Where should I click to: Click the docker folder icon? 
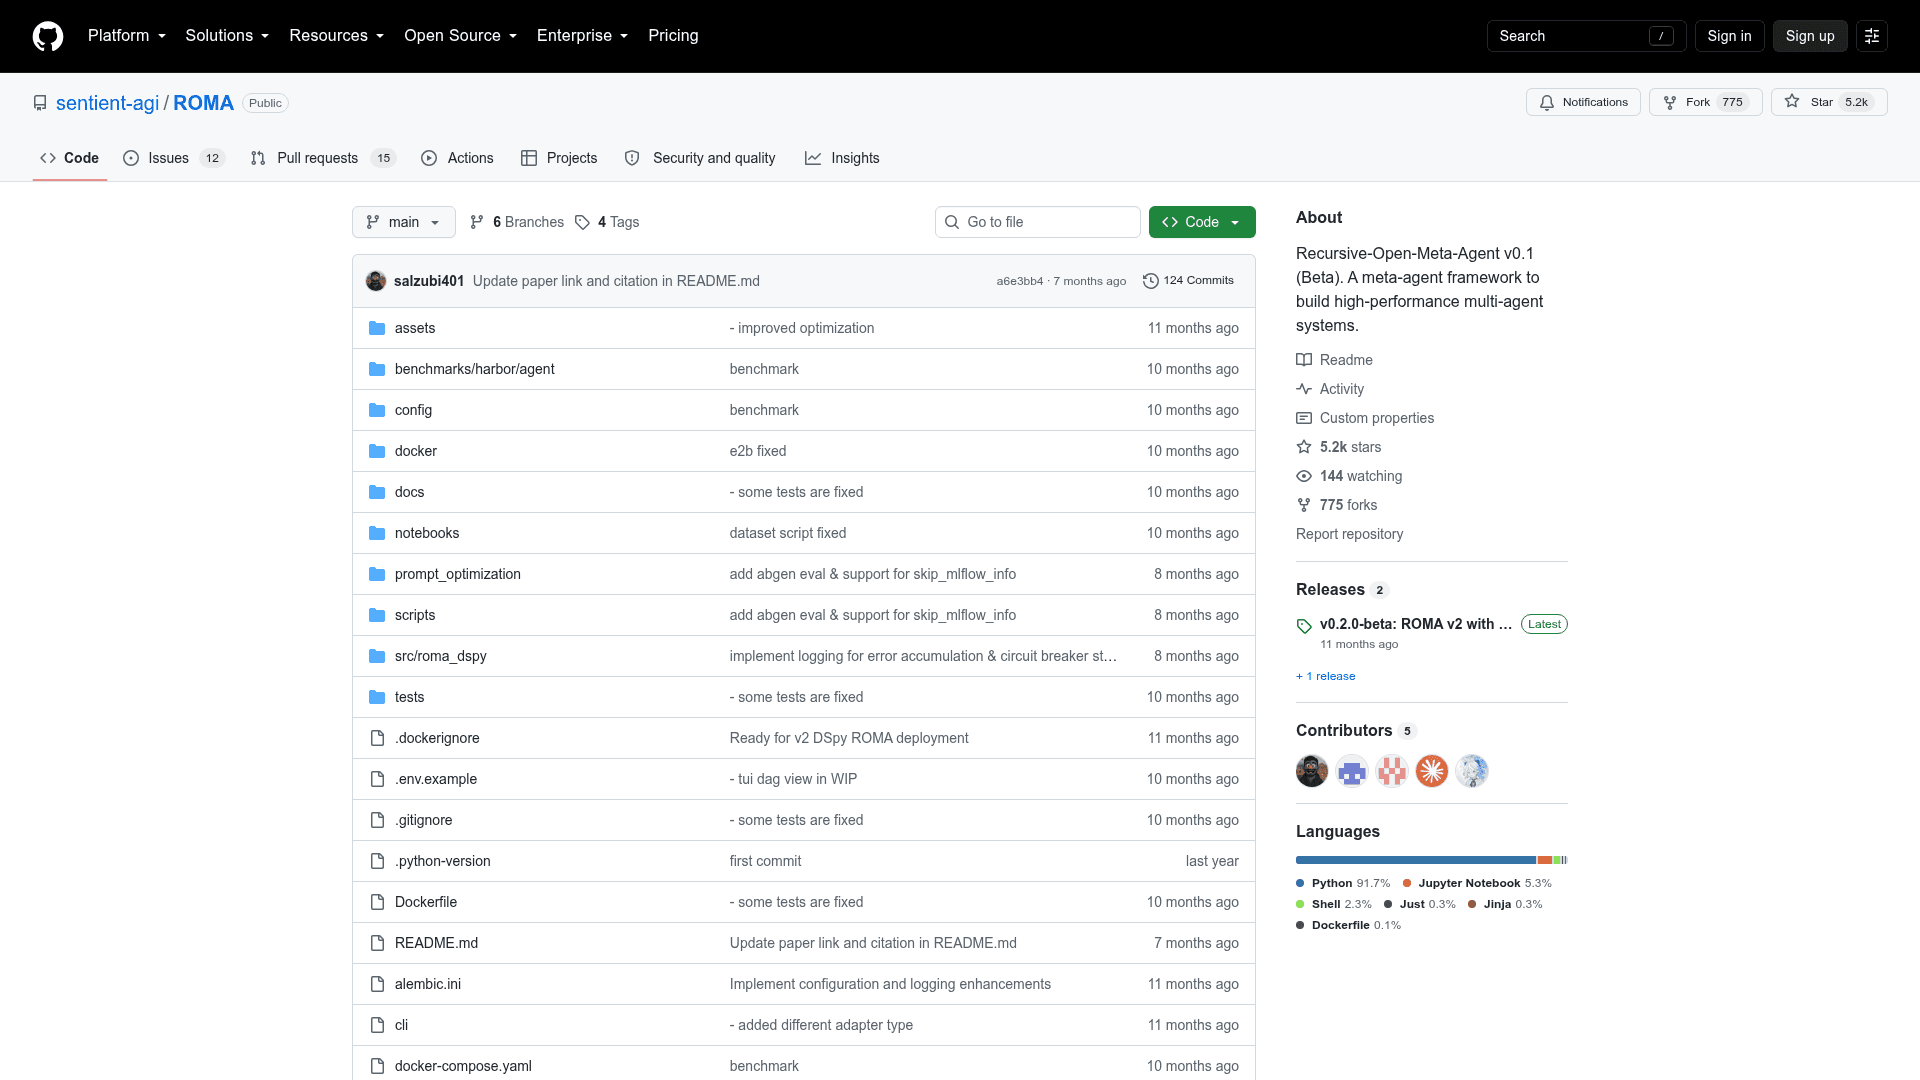[377, 451]
